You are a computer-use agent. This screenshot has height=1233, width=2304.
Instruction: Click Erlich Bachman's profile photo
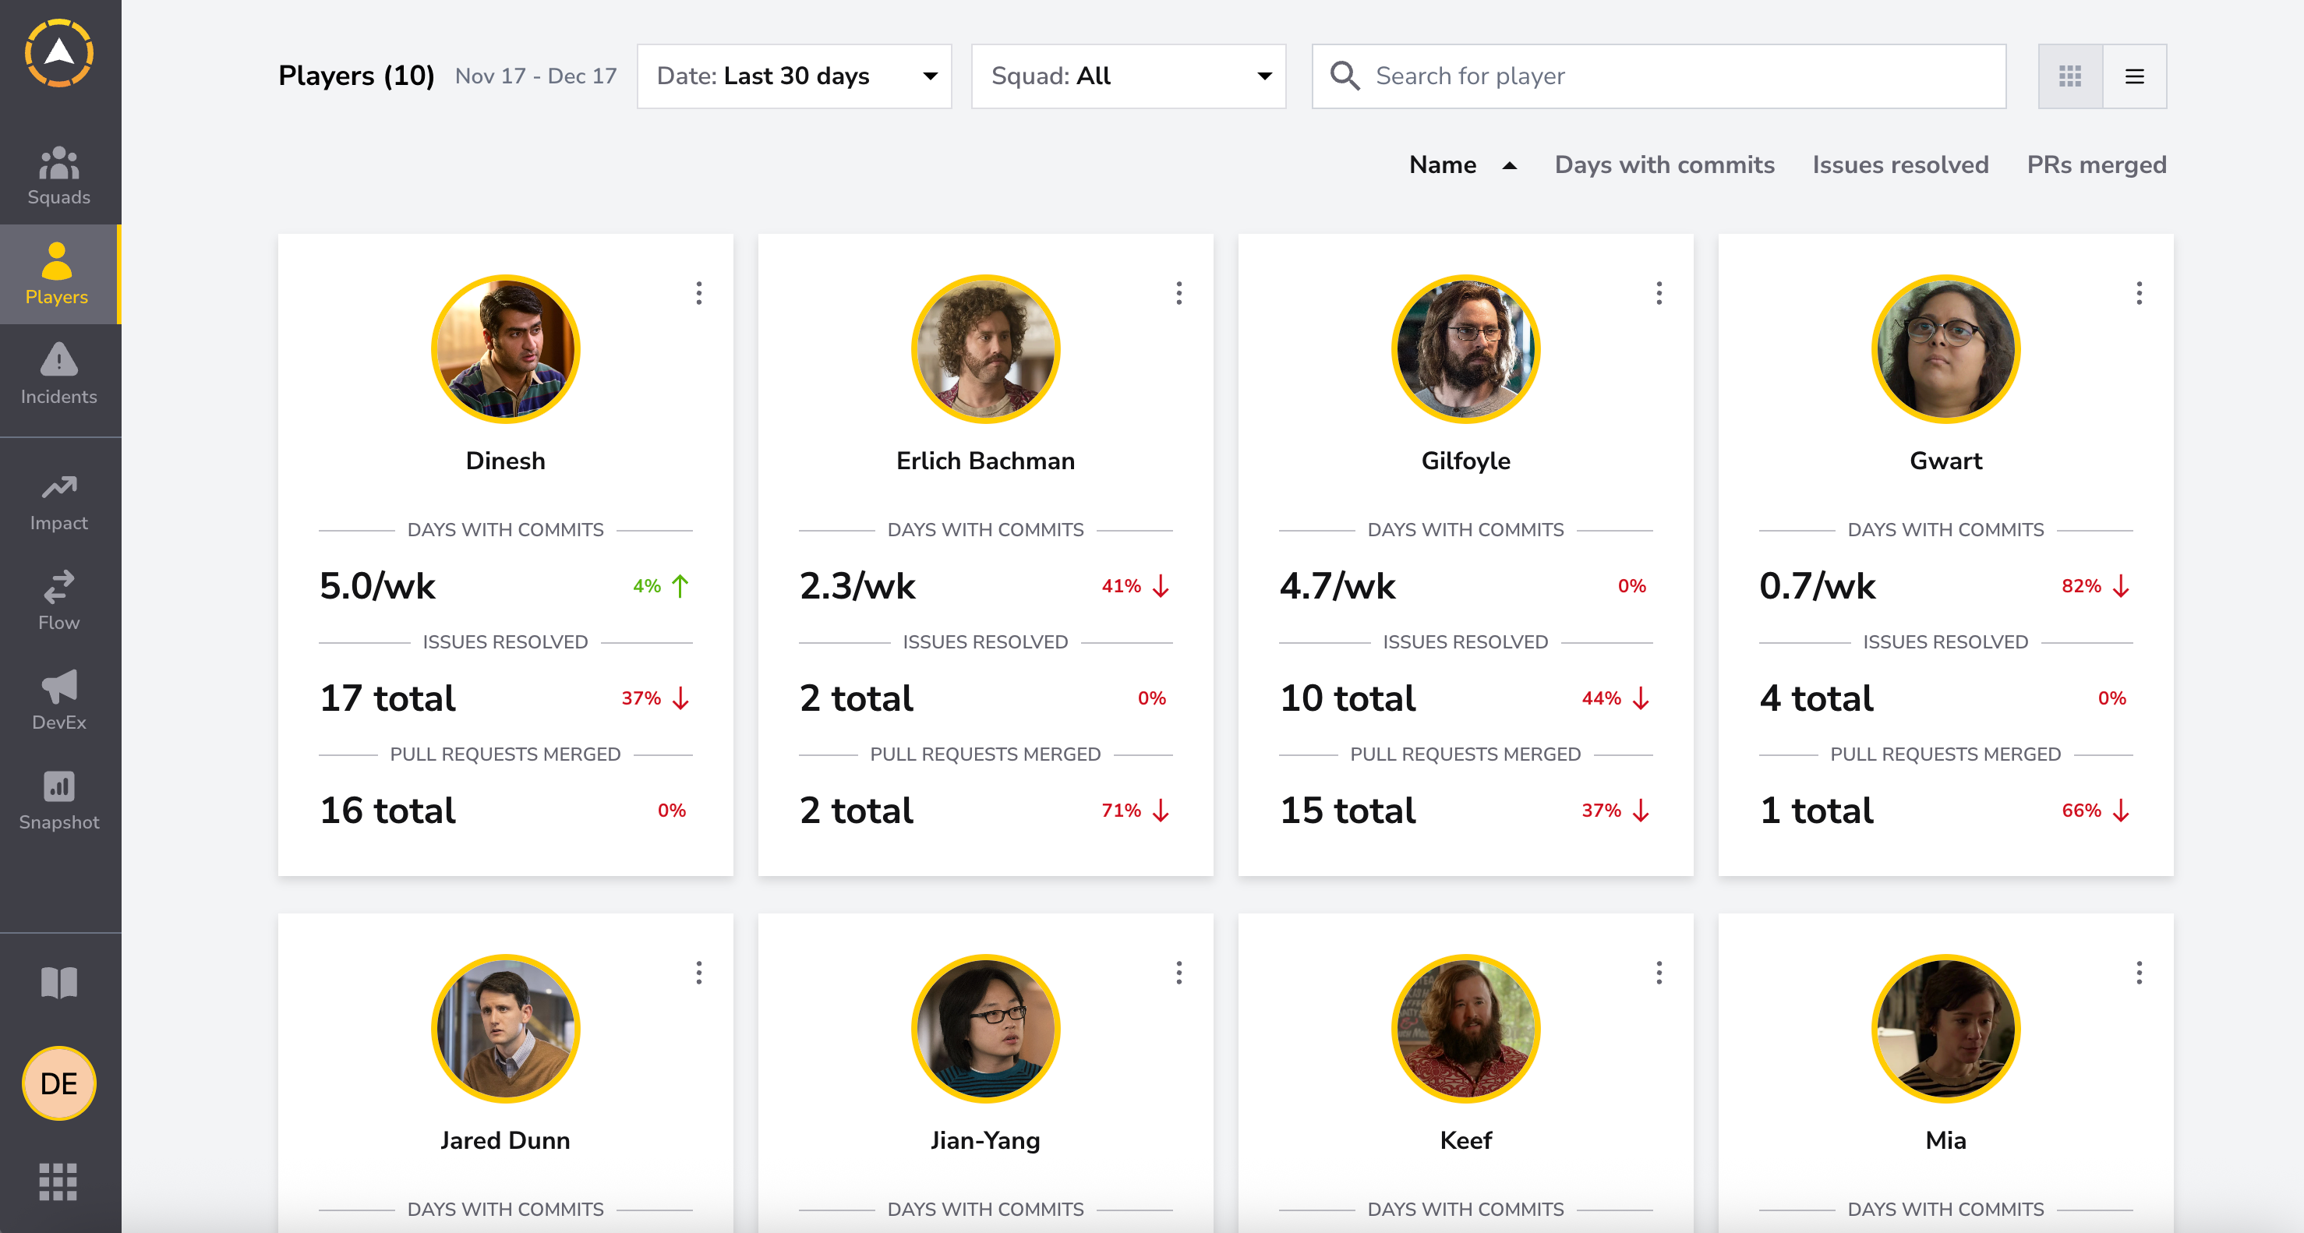pyautogui.click(x=986, y=349)
